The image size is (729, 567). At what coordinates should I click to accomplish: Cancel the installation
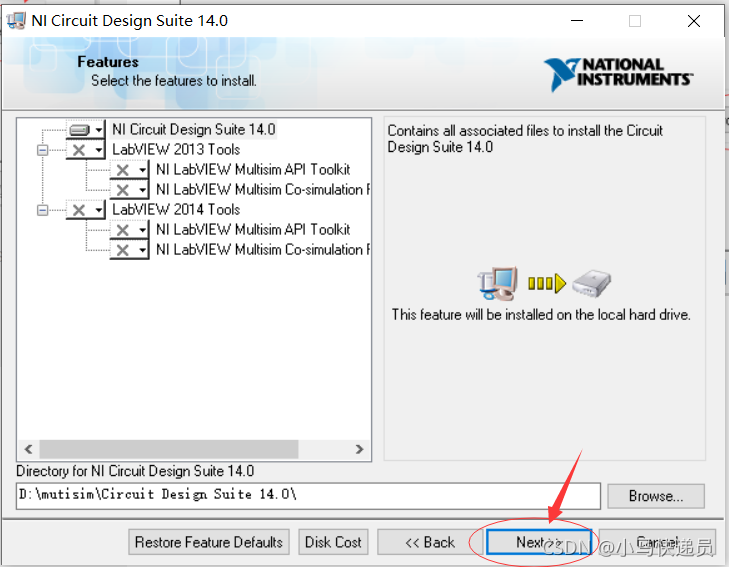tap(657, 542)
